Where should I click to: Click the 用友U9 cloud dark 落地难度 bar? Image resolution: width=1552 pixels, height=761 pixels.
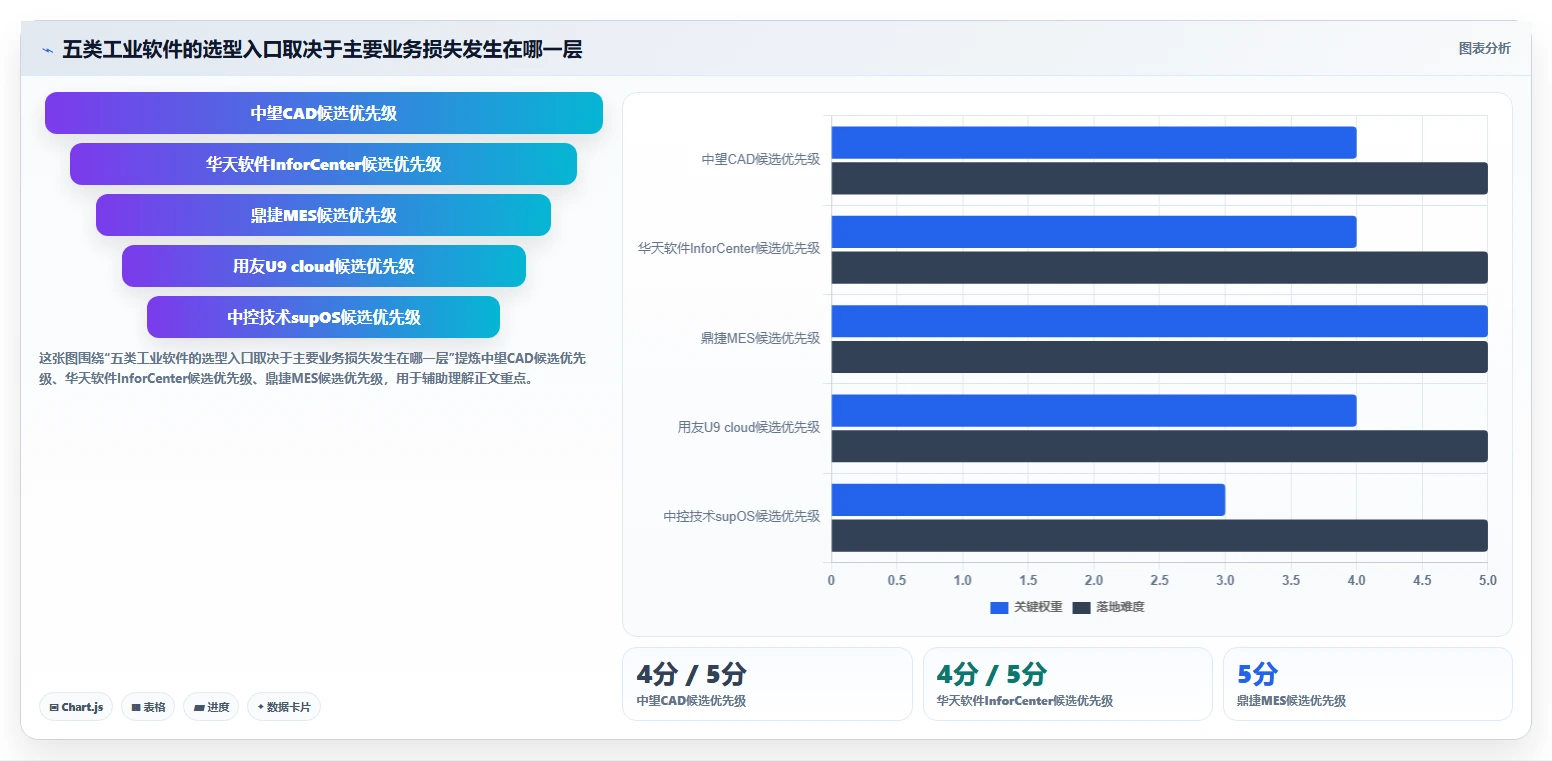[x=1159, y=446]
